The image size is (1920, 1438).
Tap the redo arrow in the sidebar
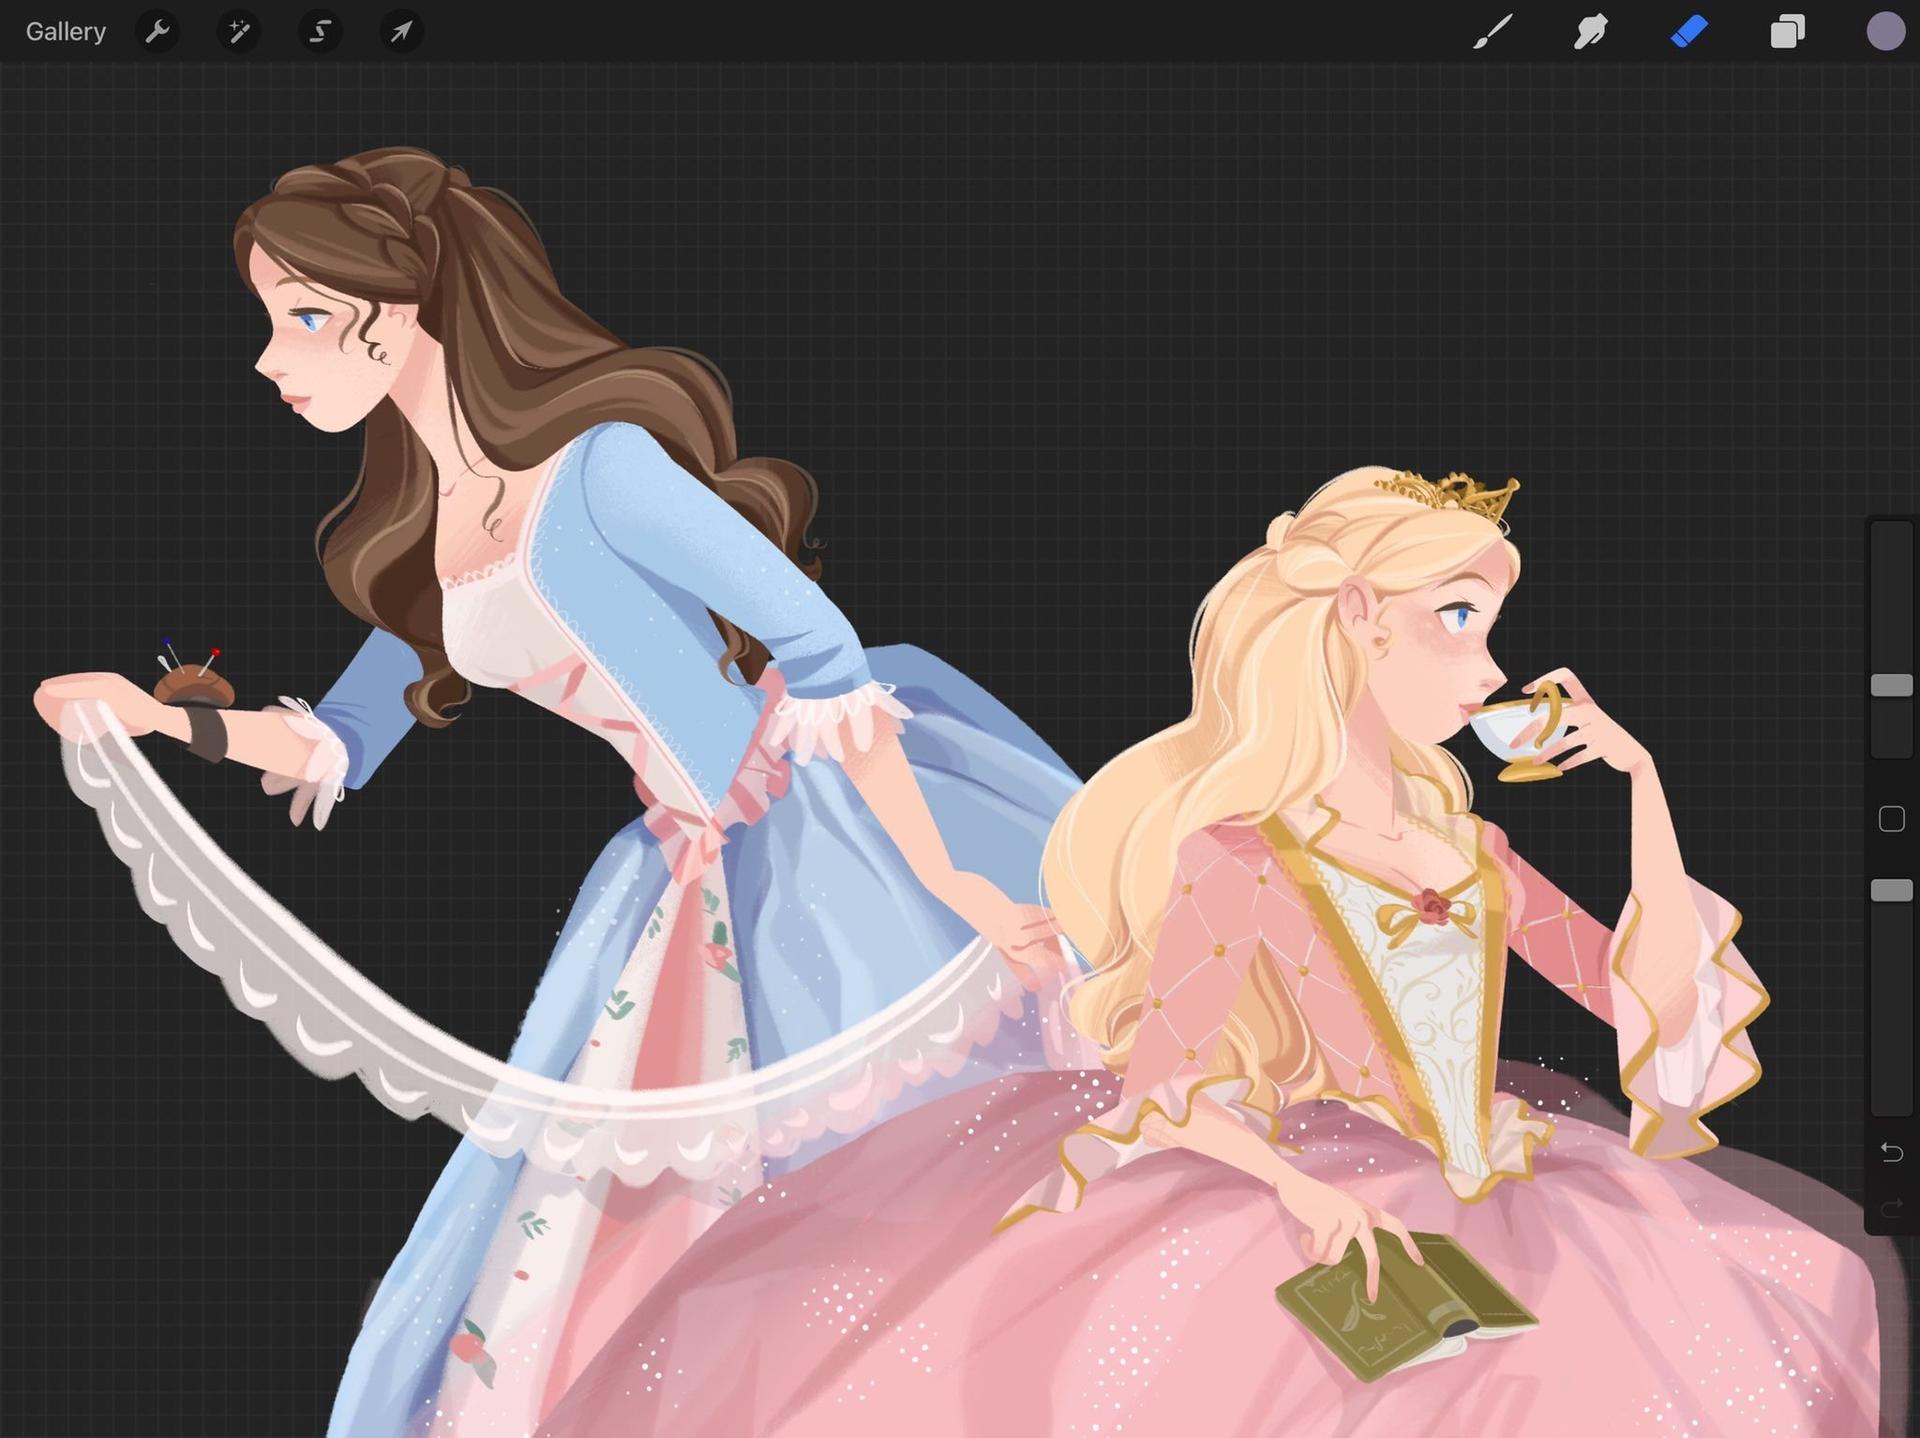point(1891,1210)
